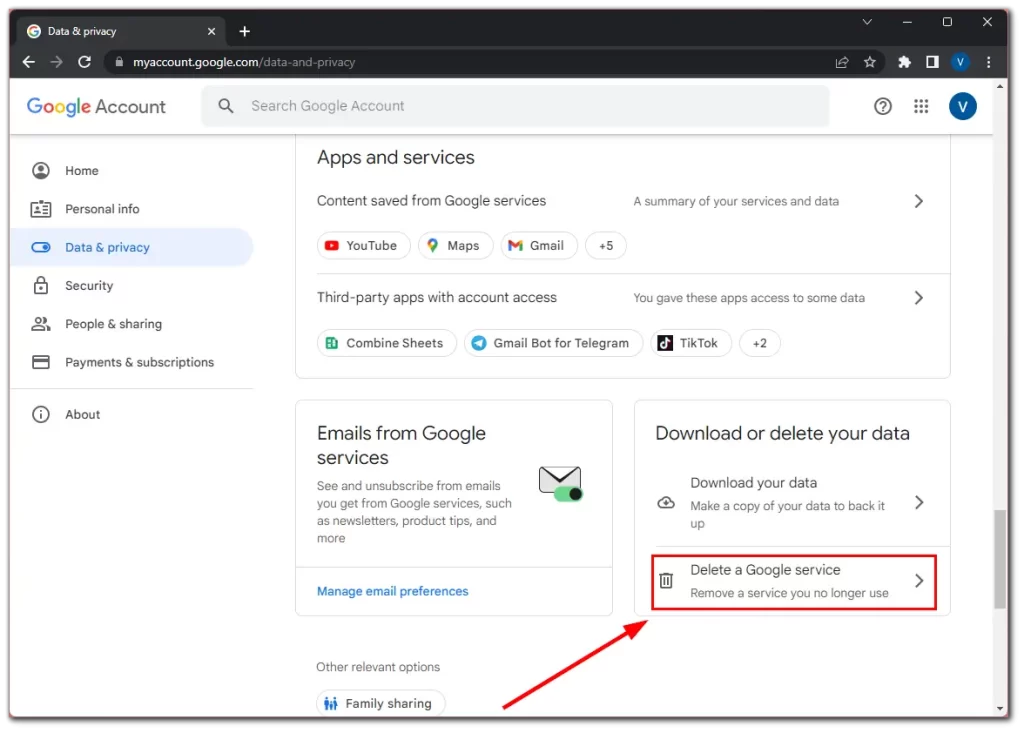Click the About info icon

point(40,415)
